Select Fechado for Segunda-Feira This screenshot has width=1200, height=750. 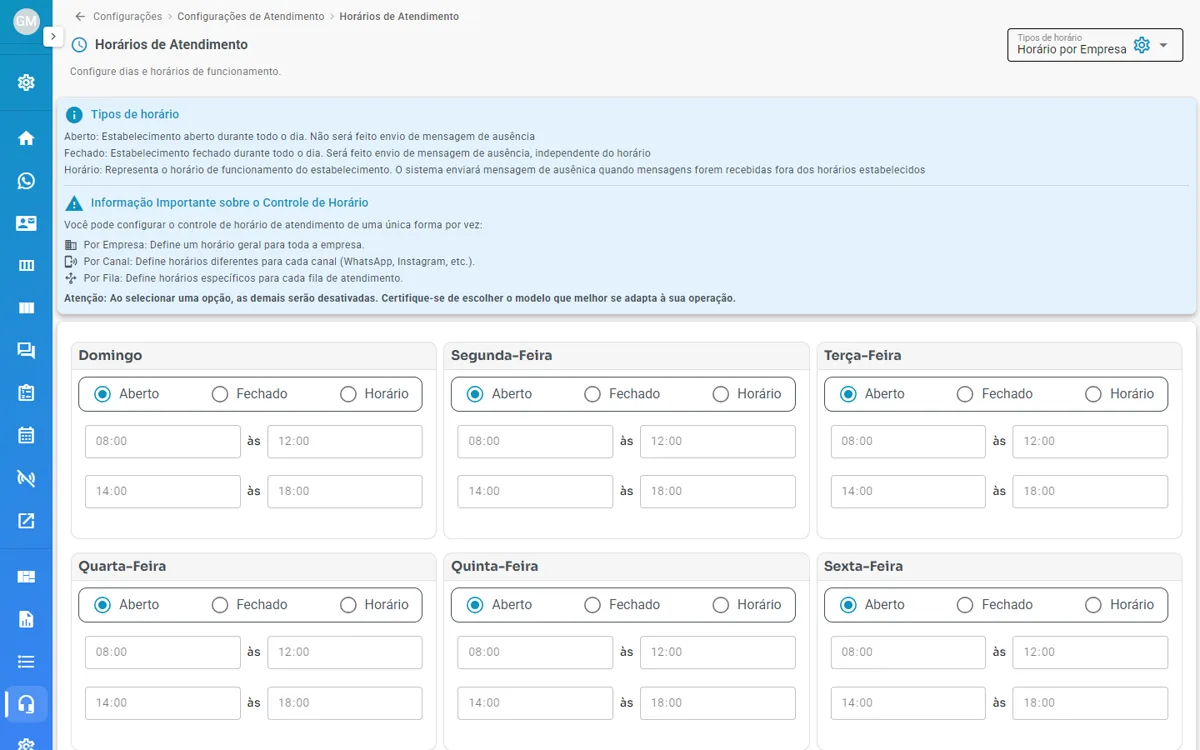coord(593,394)
